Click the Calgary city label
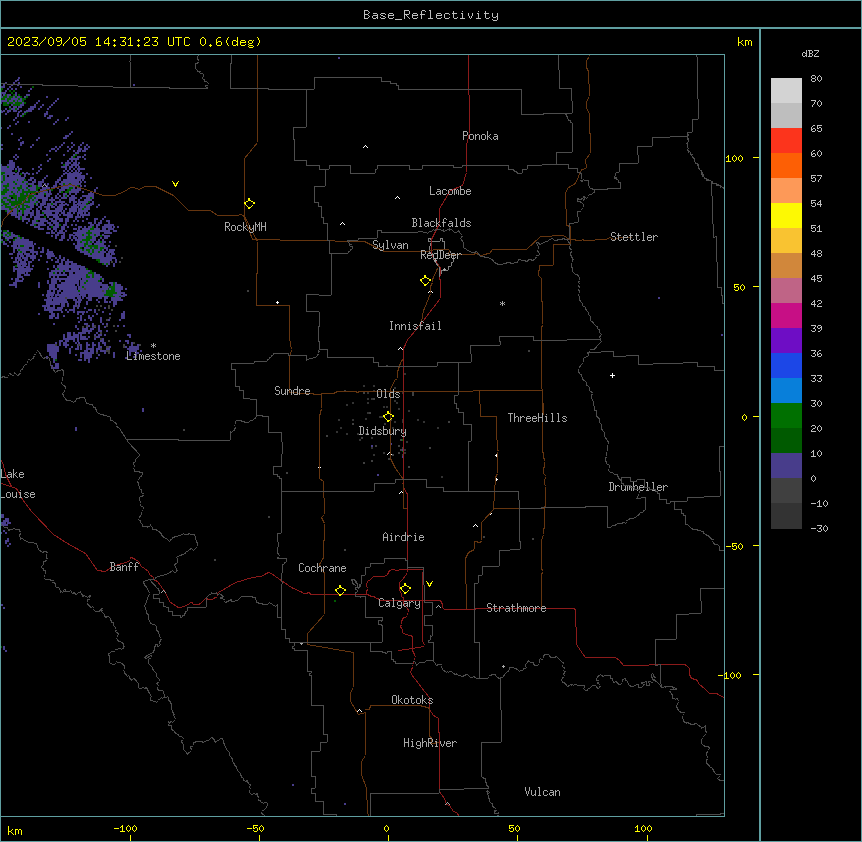862x842 pixels. coord(400,603)
